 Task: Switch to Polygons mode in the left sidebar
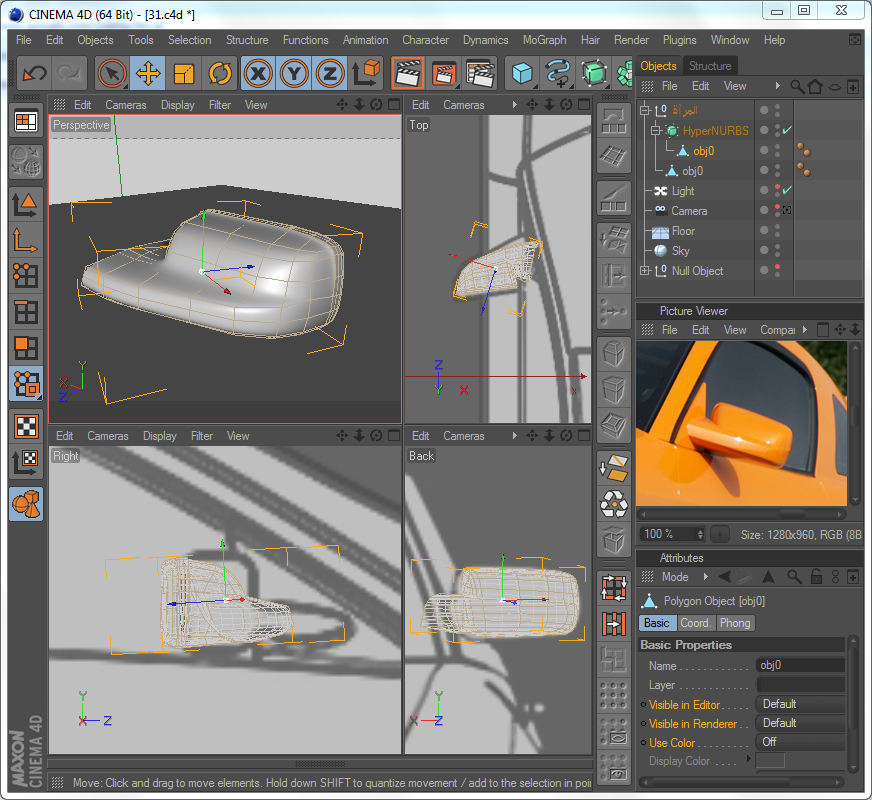click(26, 348)
